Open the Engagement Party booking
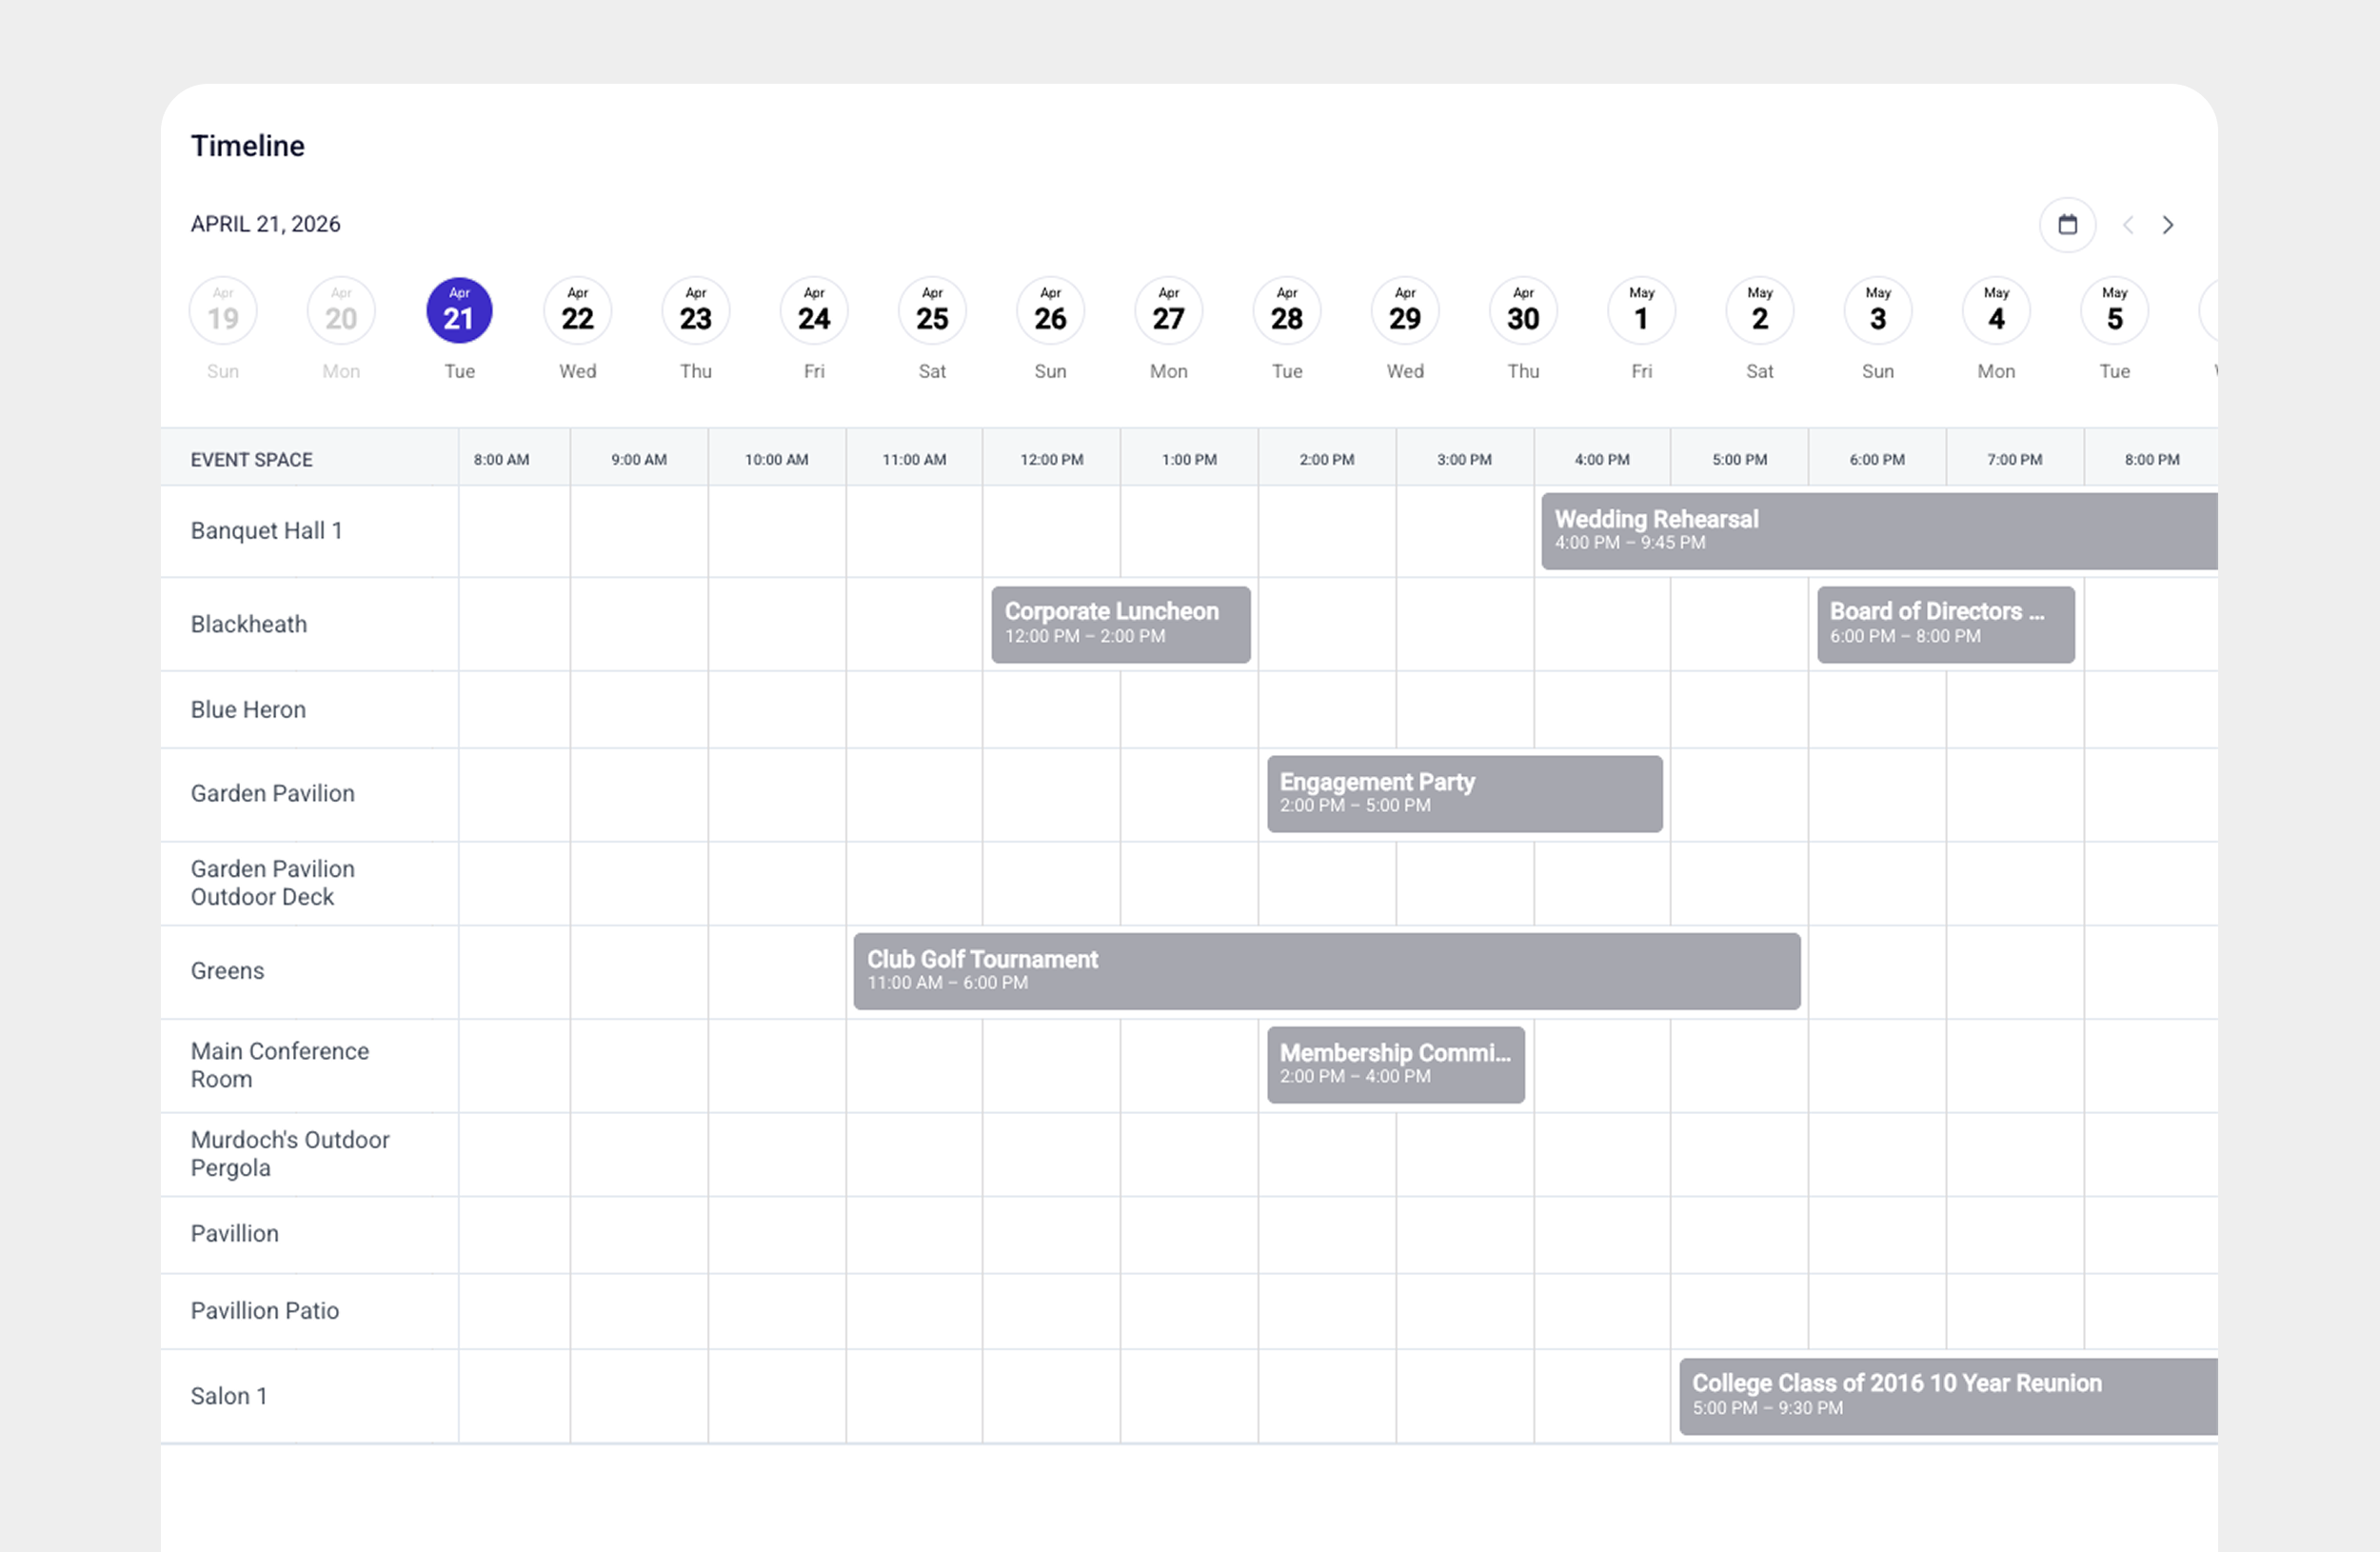2380x1552 pixels. [x=1464, y=794]
